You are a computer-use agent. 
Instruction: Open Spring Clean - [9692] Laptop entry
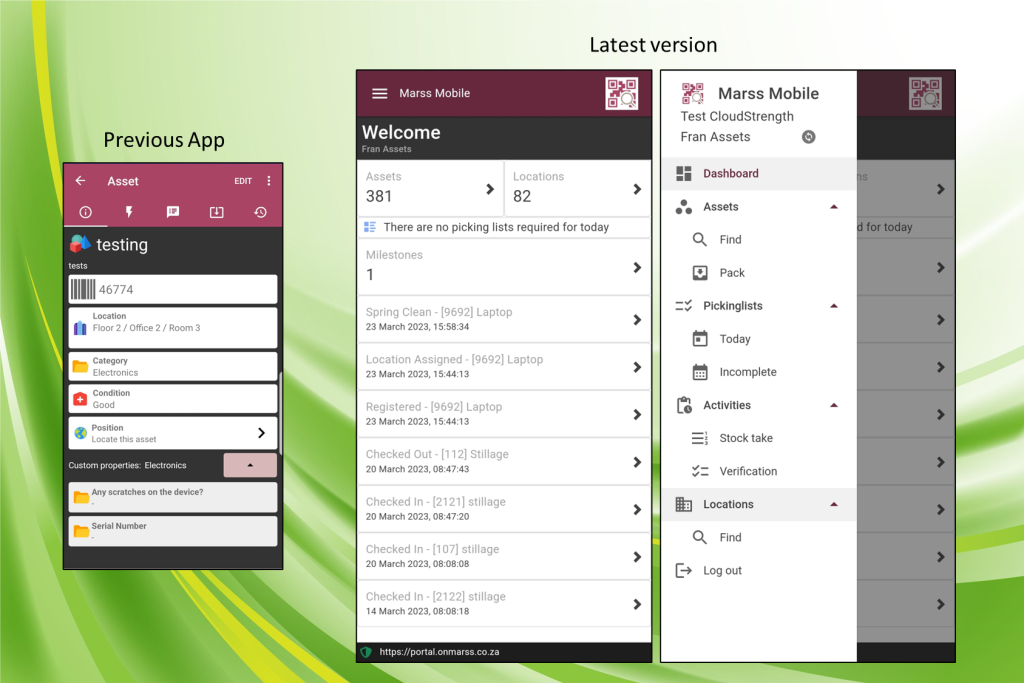504,319
